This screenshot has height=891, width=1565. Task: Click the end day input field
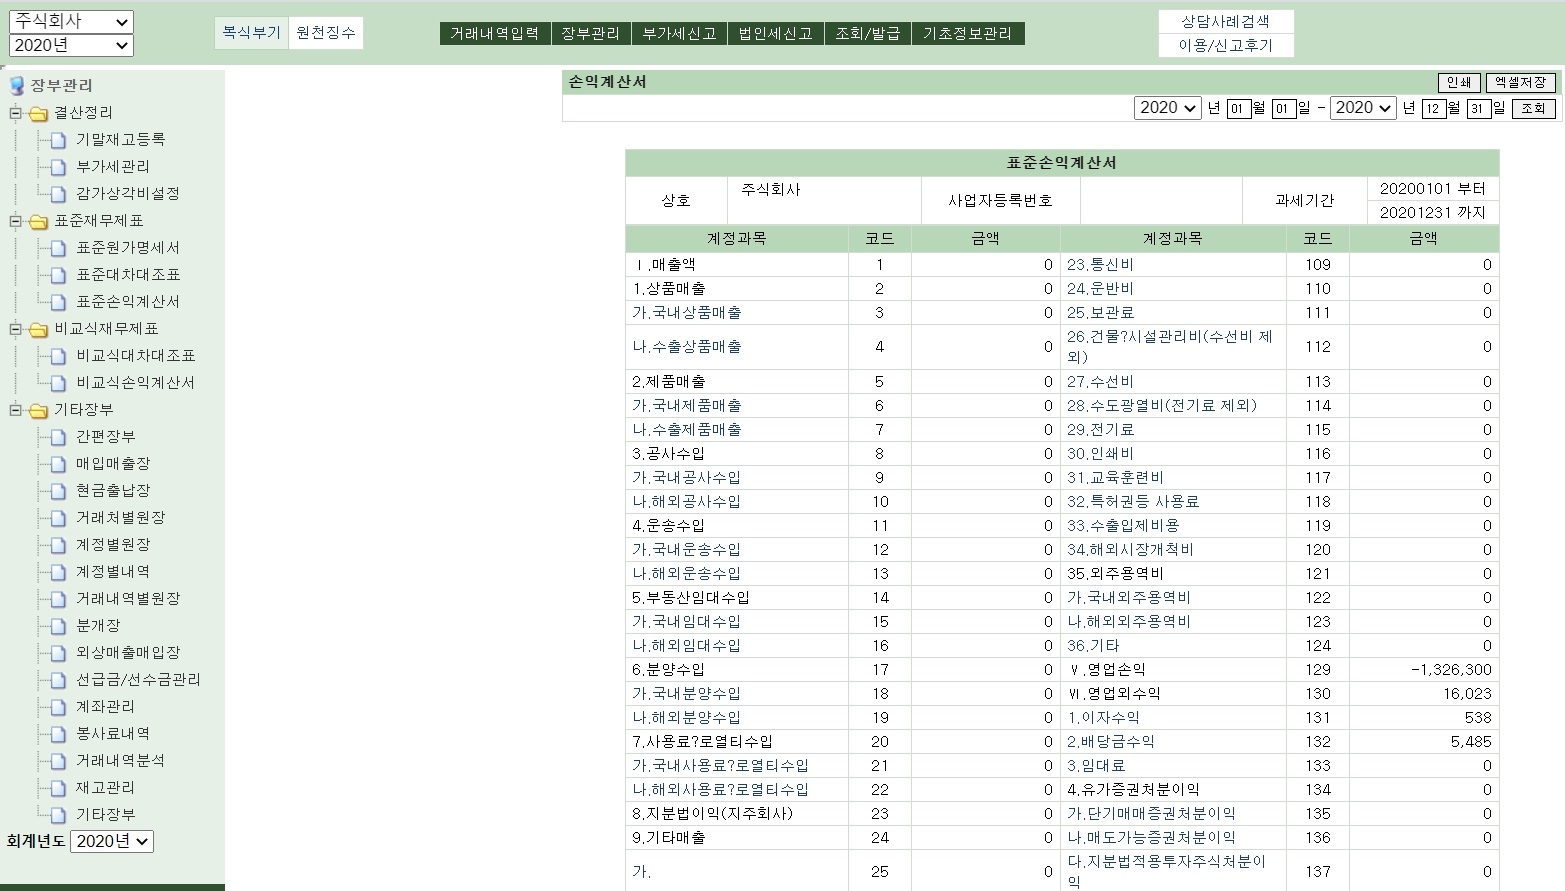click(x=1479, y=109)
